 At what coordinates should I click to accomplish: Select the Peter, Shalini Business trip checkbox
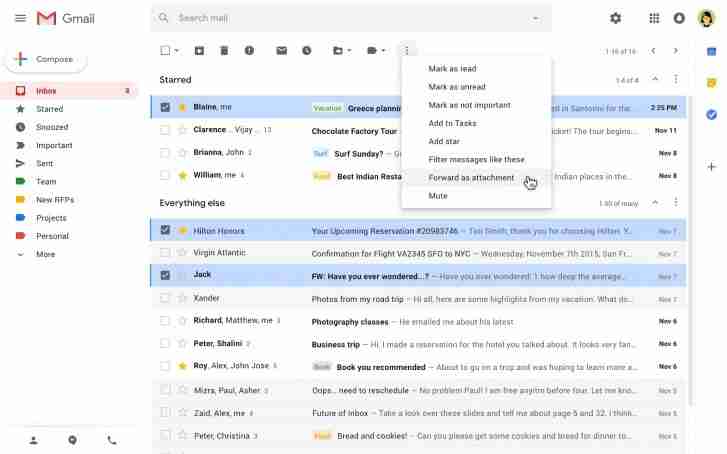[x=165, y=343]
